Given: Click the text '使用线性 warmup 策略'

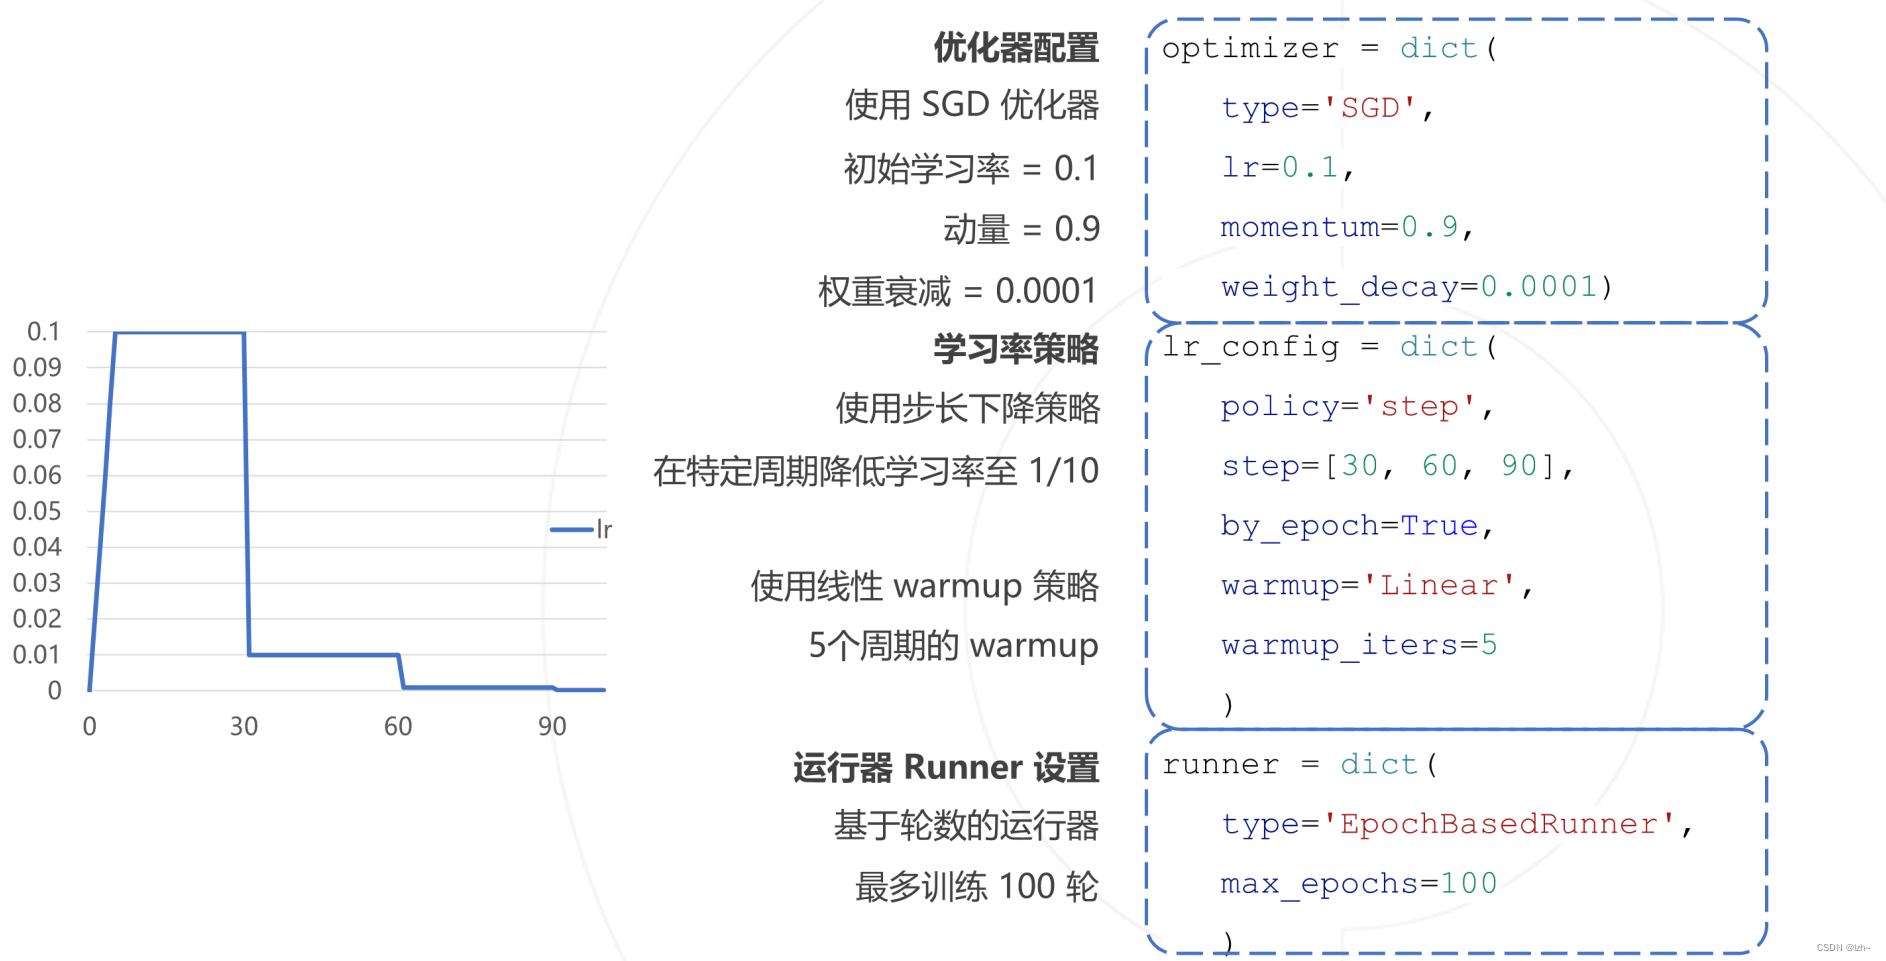Looking at the screenshot, I should click(x=925, y=586).
